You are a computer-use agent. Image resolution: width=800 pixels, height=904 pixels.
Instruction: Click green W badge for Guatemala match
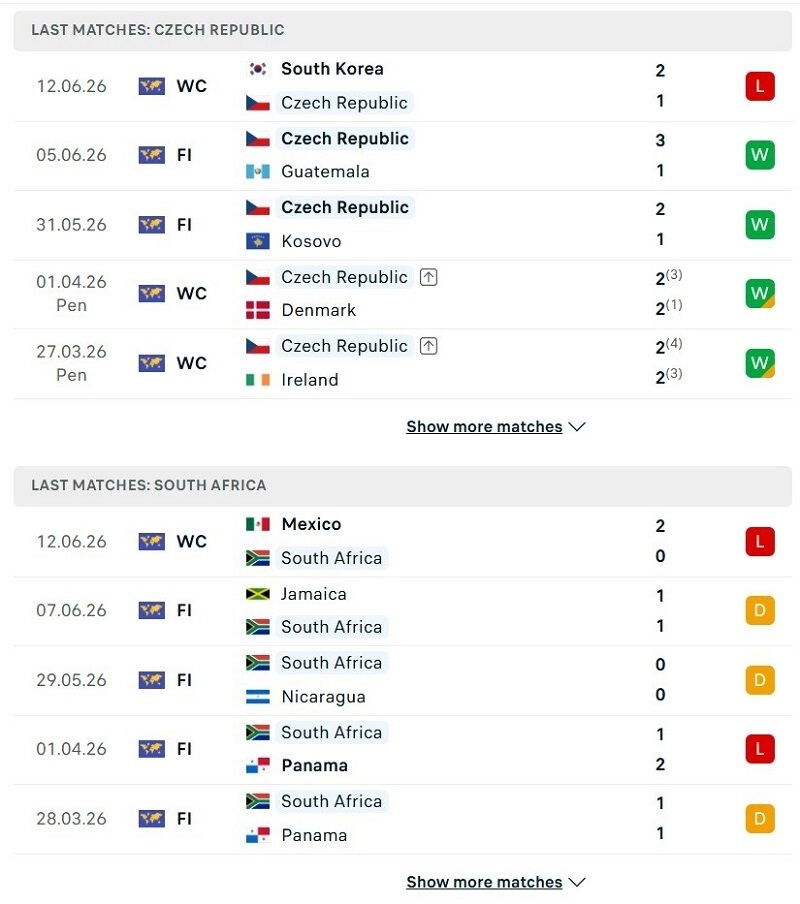[x=760, y=155]
